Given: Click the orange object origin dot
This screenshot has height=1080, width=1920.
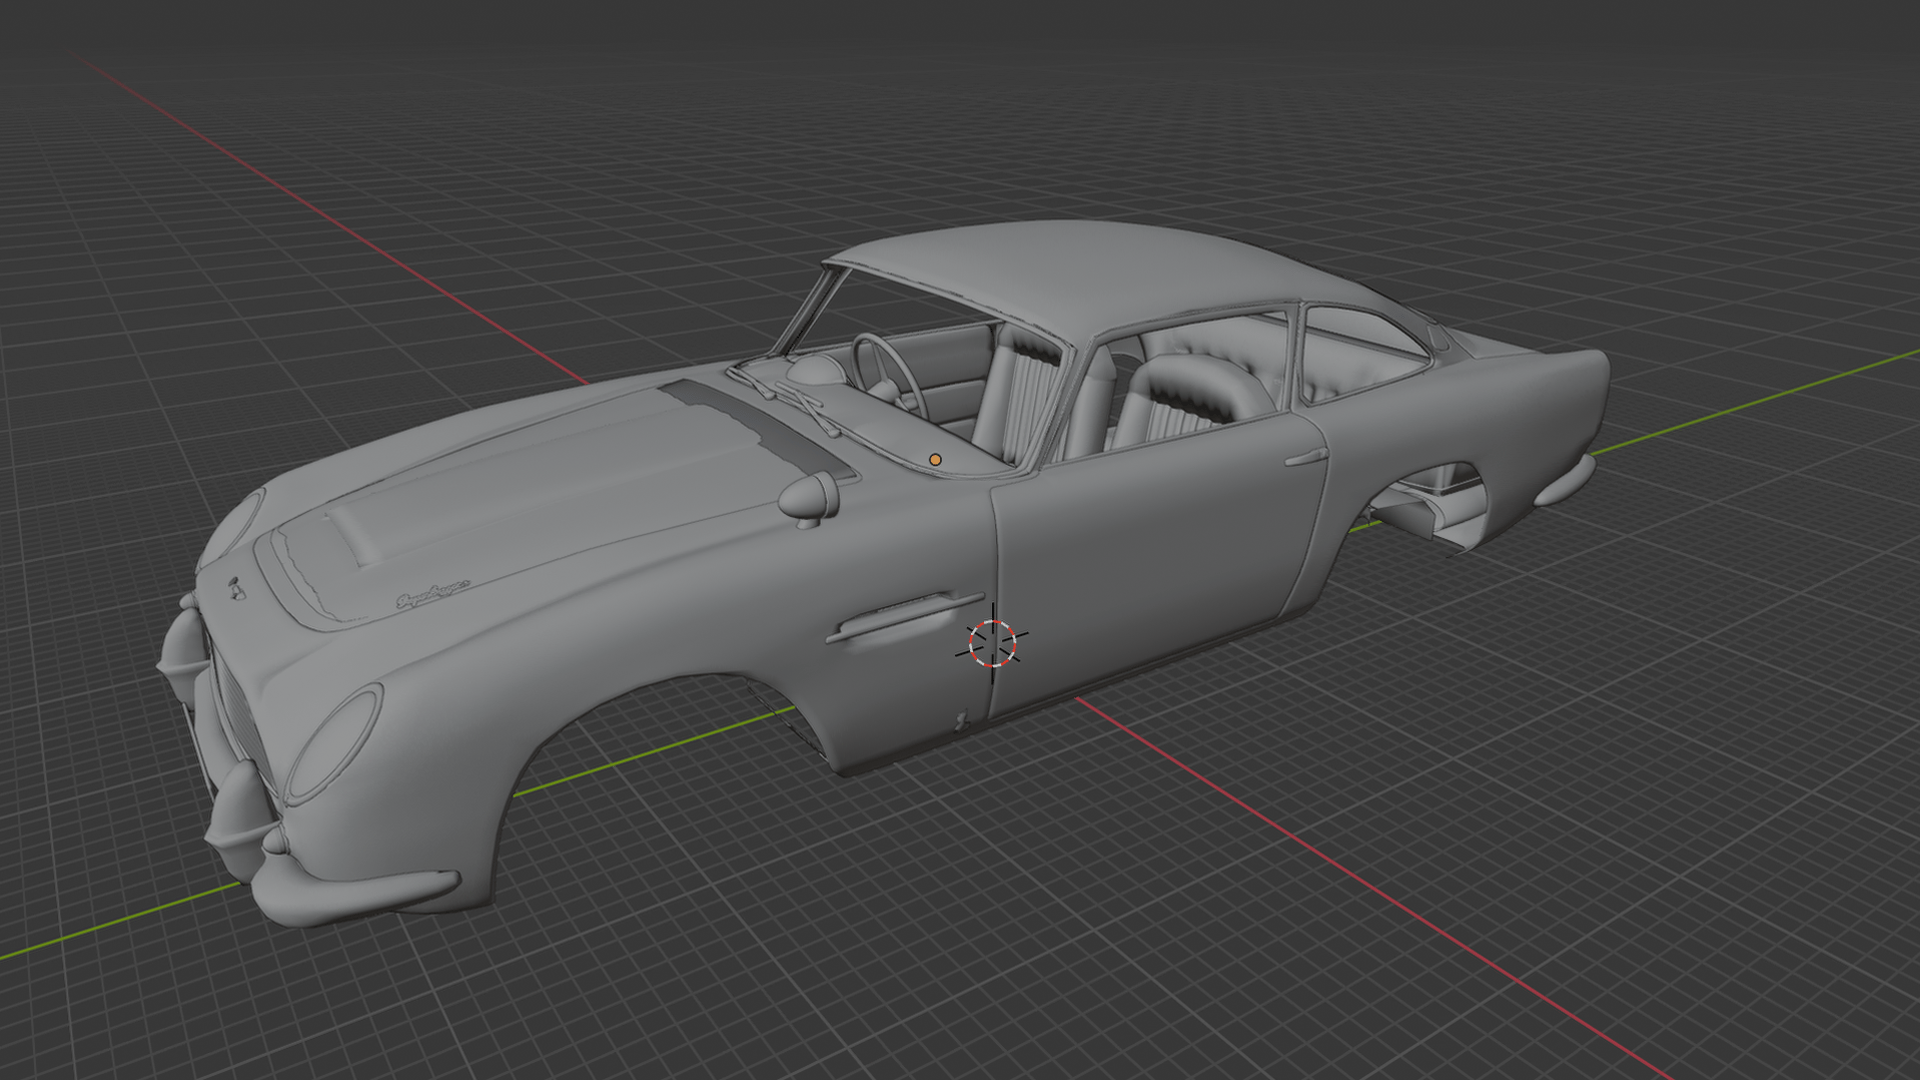Looking at the screenshot, I should click(x=935, y=460).
